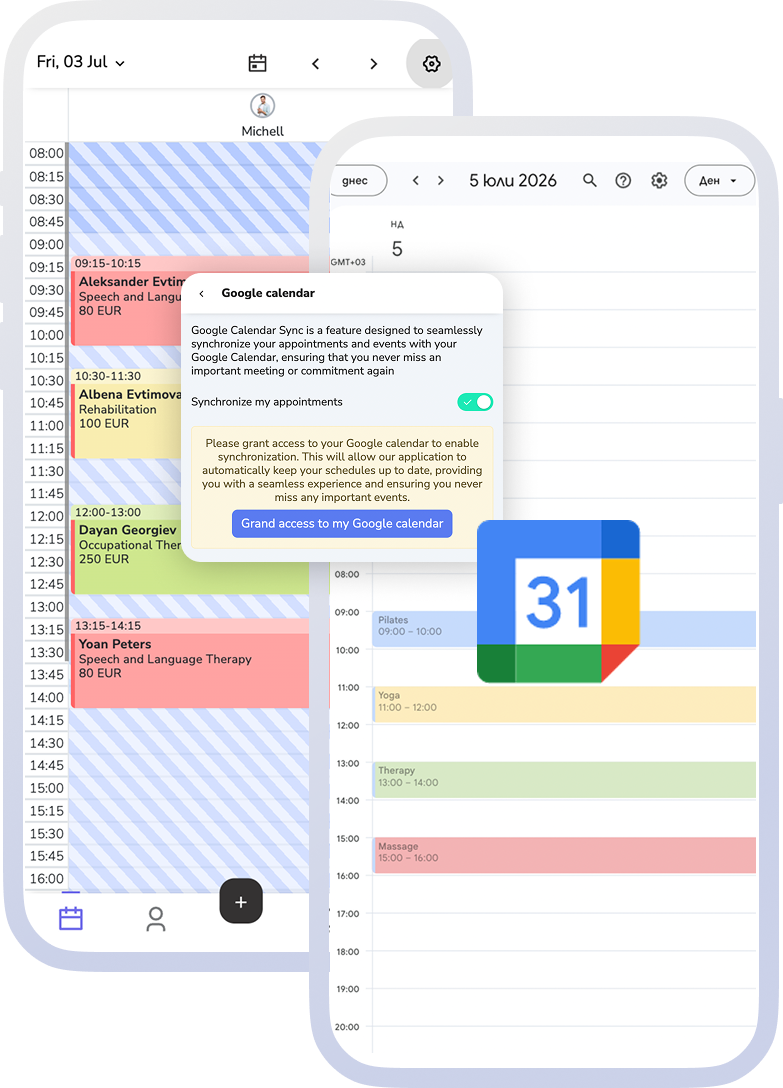Open the settings gear in Google Calendar
This screenshot has width=783, height=1088.
659,180
